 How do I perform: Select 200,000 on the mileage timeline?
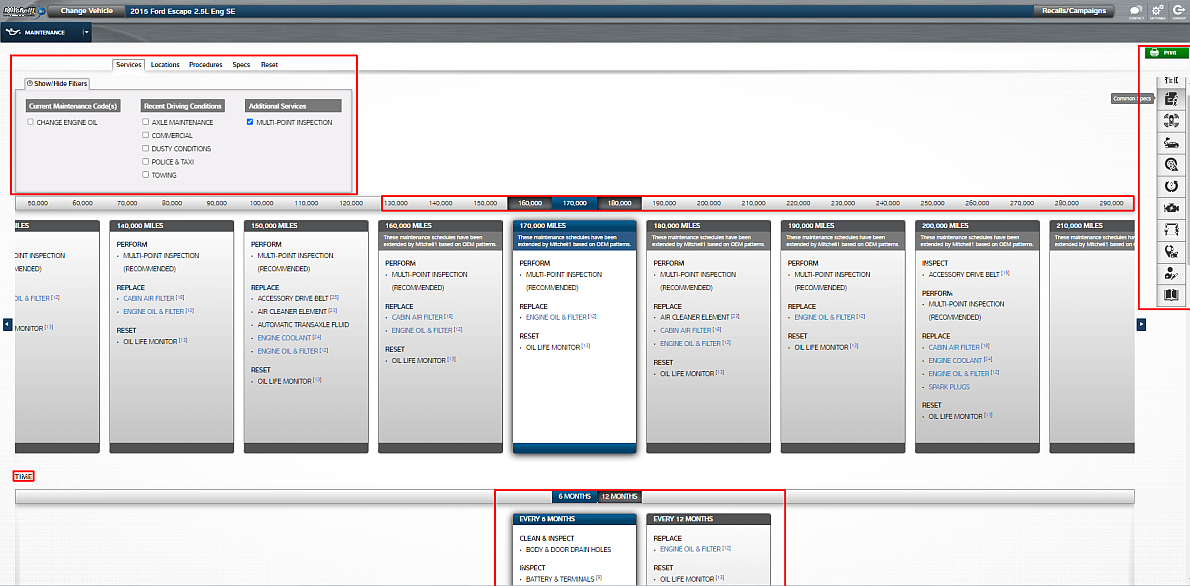click(x=709, y=203)
